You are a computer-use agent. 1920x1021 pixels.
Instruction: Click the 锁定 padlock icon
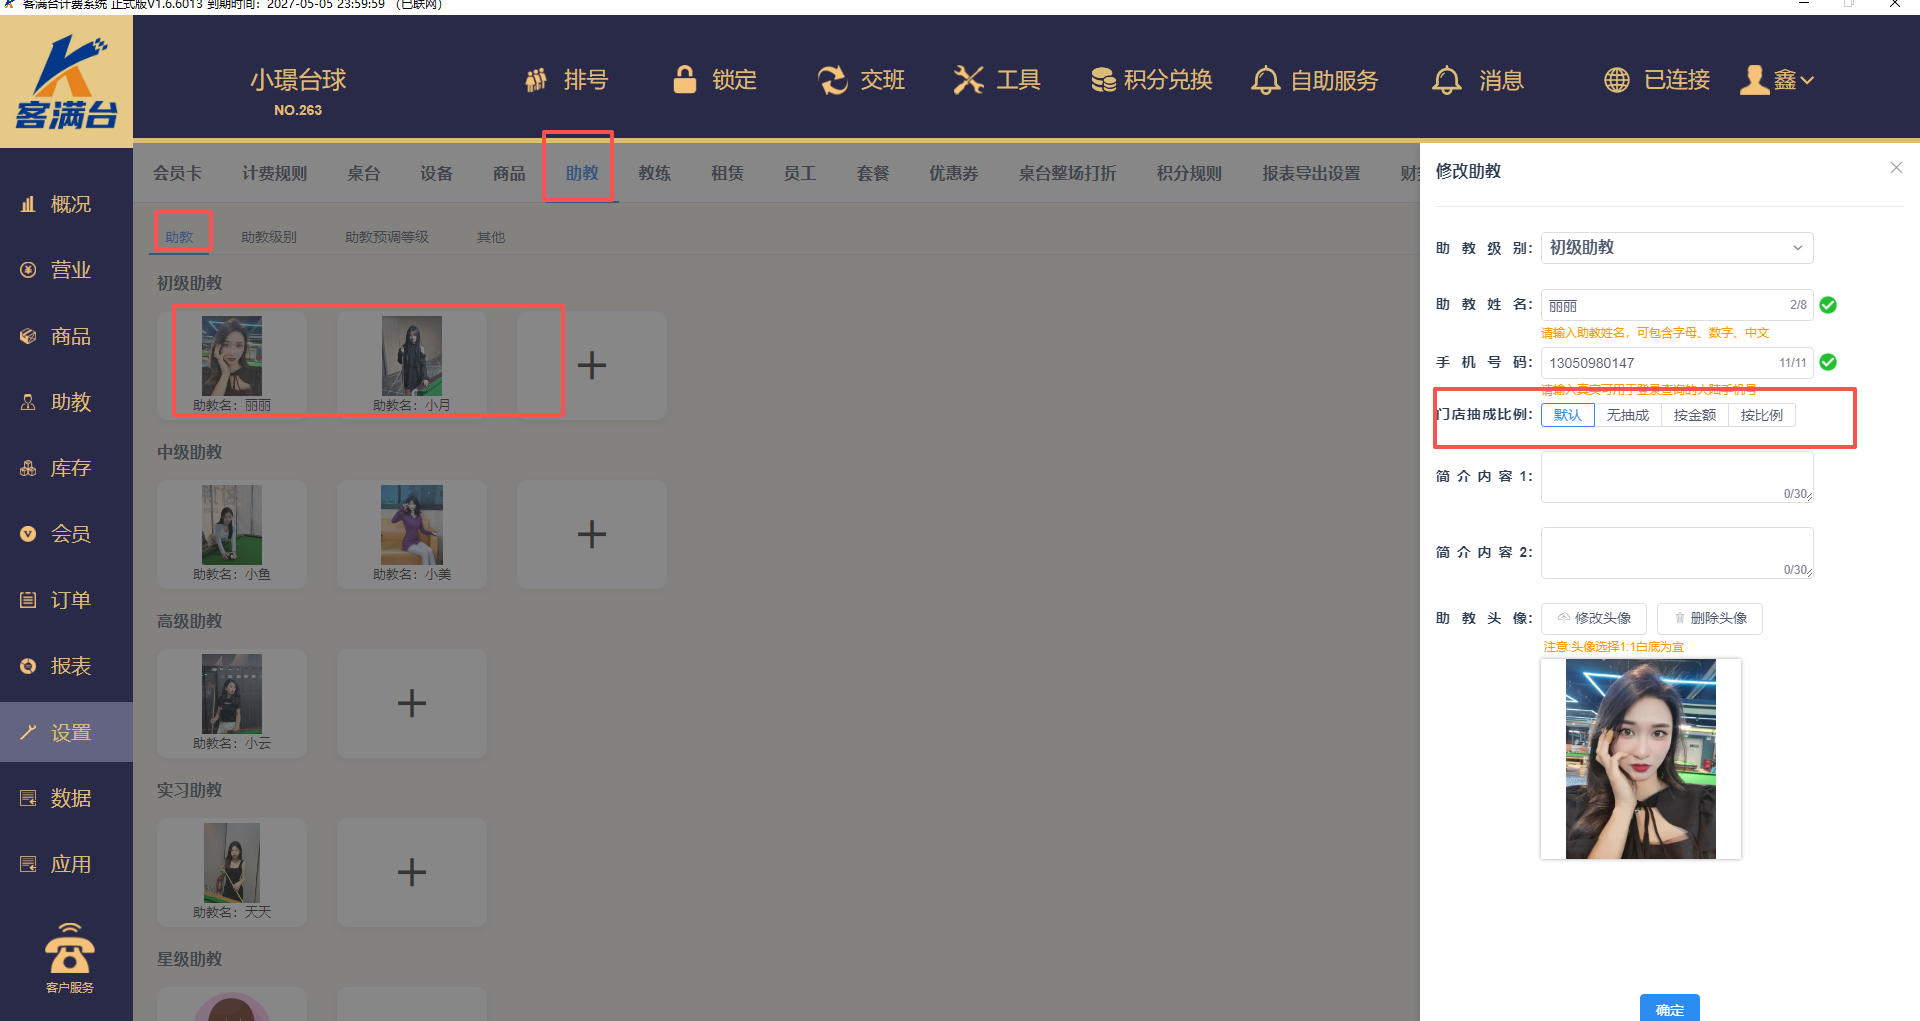pos(685,80)
